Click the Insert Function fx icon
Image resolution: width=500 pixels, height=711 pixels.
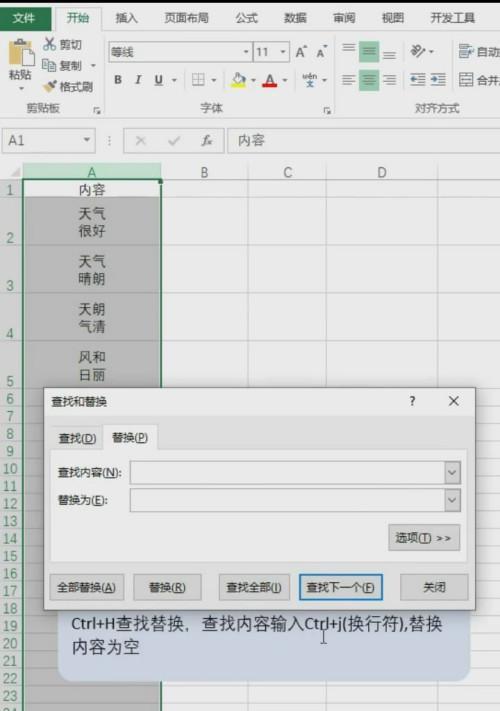207,141
